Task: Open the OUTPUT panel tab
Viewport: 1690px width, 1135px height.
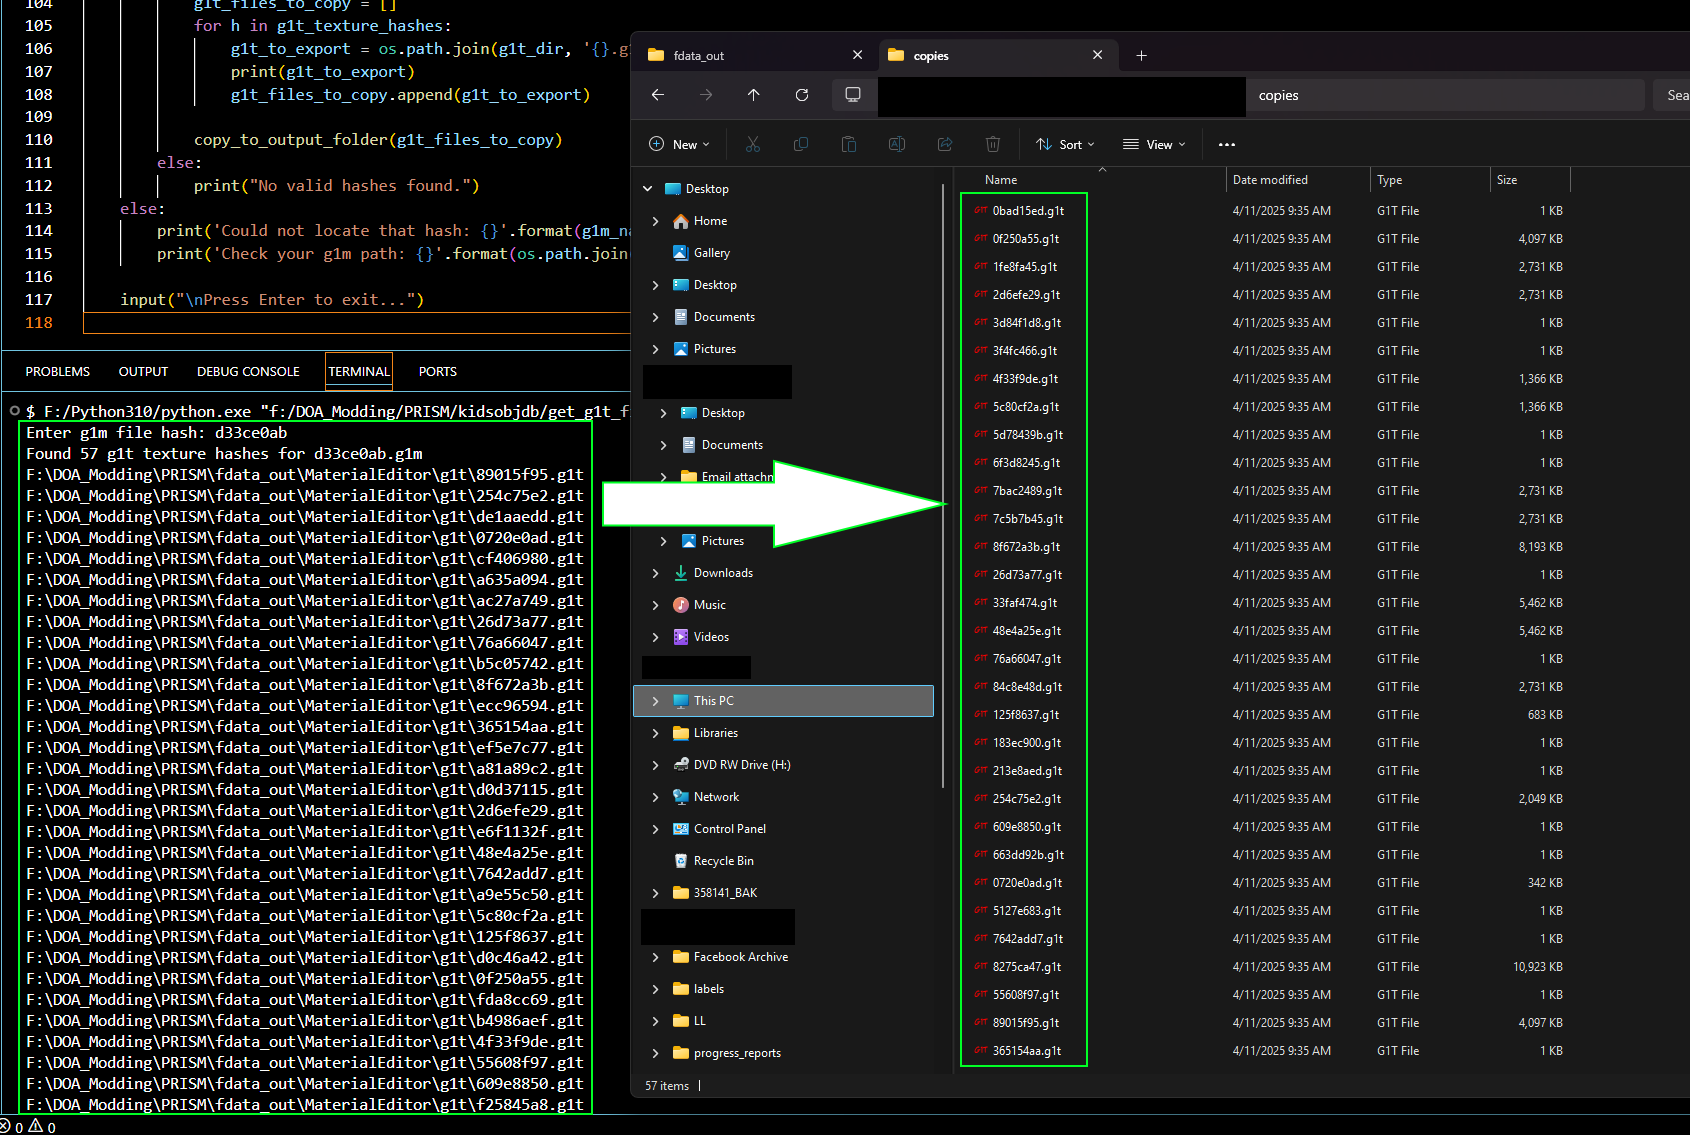Action: pyautogui.click(x=143, y=372)
